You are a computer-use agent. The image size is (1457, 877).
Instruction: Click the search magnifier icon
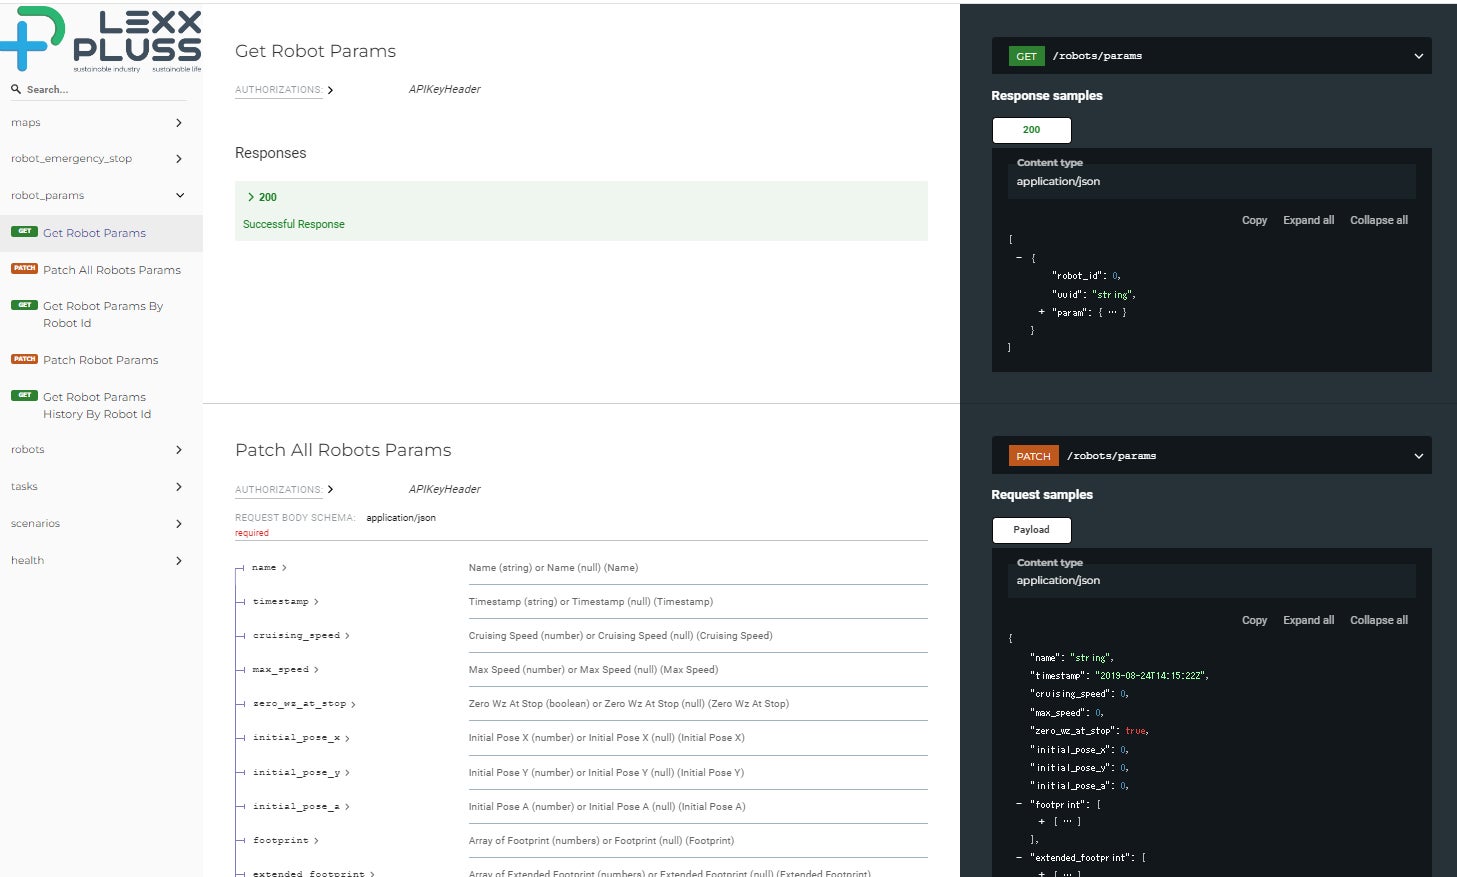click(16, 89)
